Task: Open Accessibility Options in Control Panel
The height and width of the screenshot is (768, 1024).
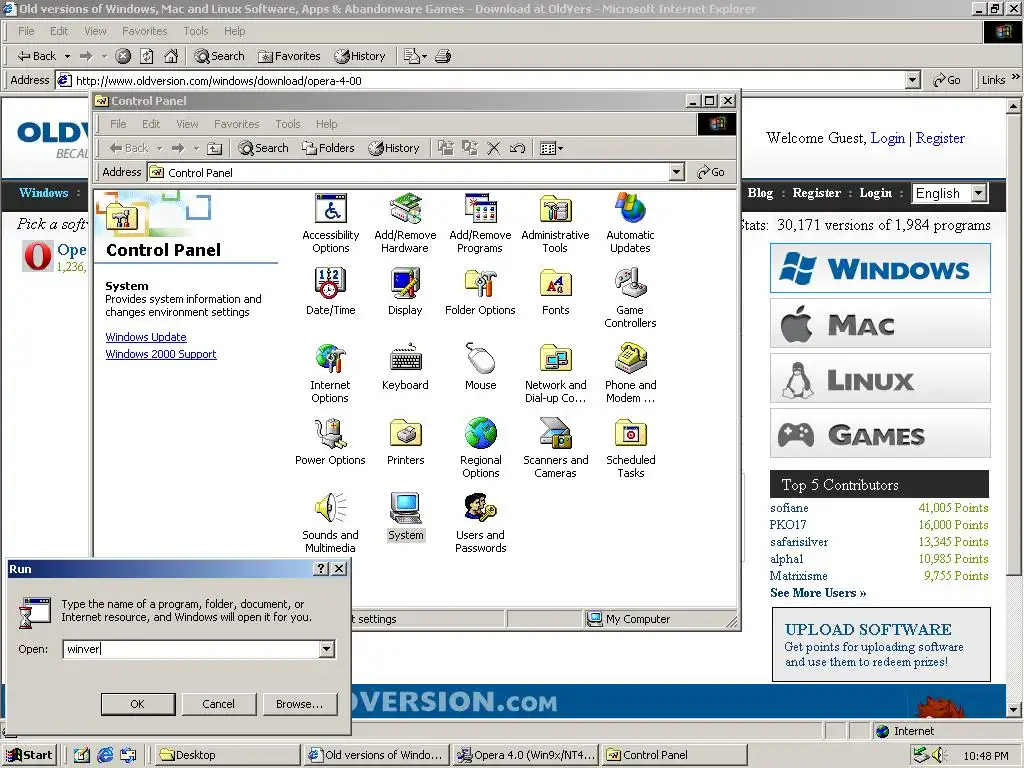Action: tap(330, 223)
